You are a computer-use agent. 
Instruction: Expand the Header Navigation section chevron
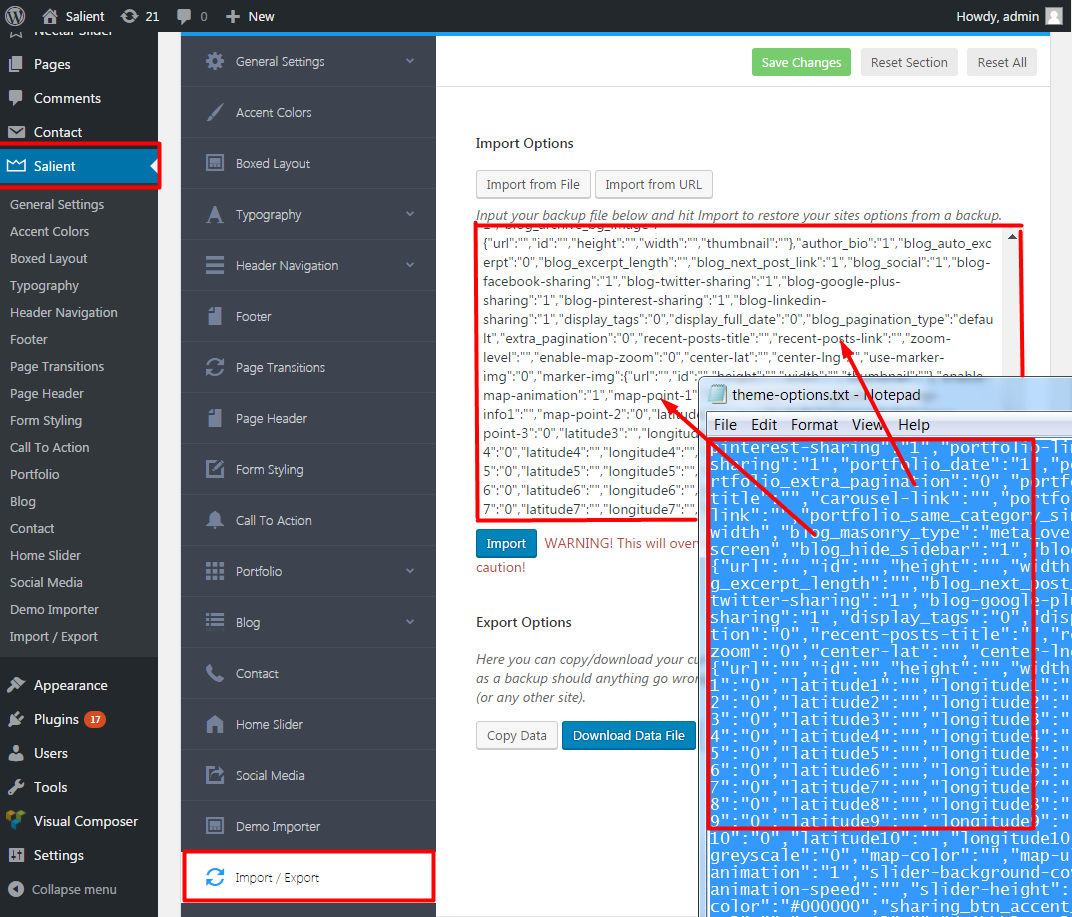410,265
